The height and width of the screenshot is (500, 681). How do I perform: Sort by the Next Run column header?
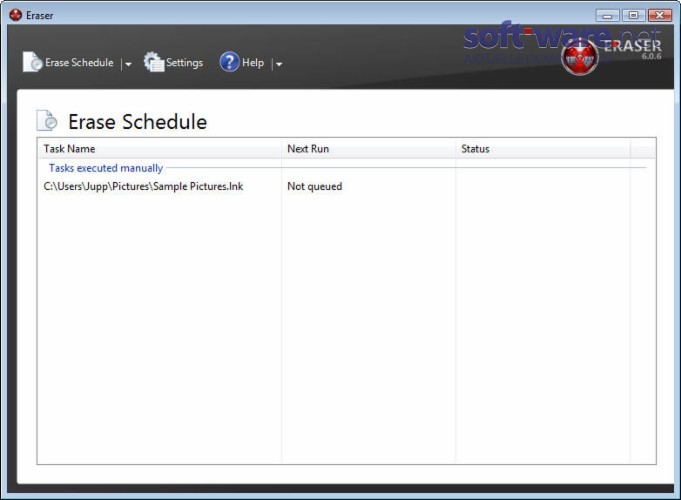(x=368, y=149)
